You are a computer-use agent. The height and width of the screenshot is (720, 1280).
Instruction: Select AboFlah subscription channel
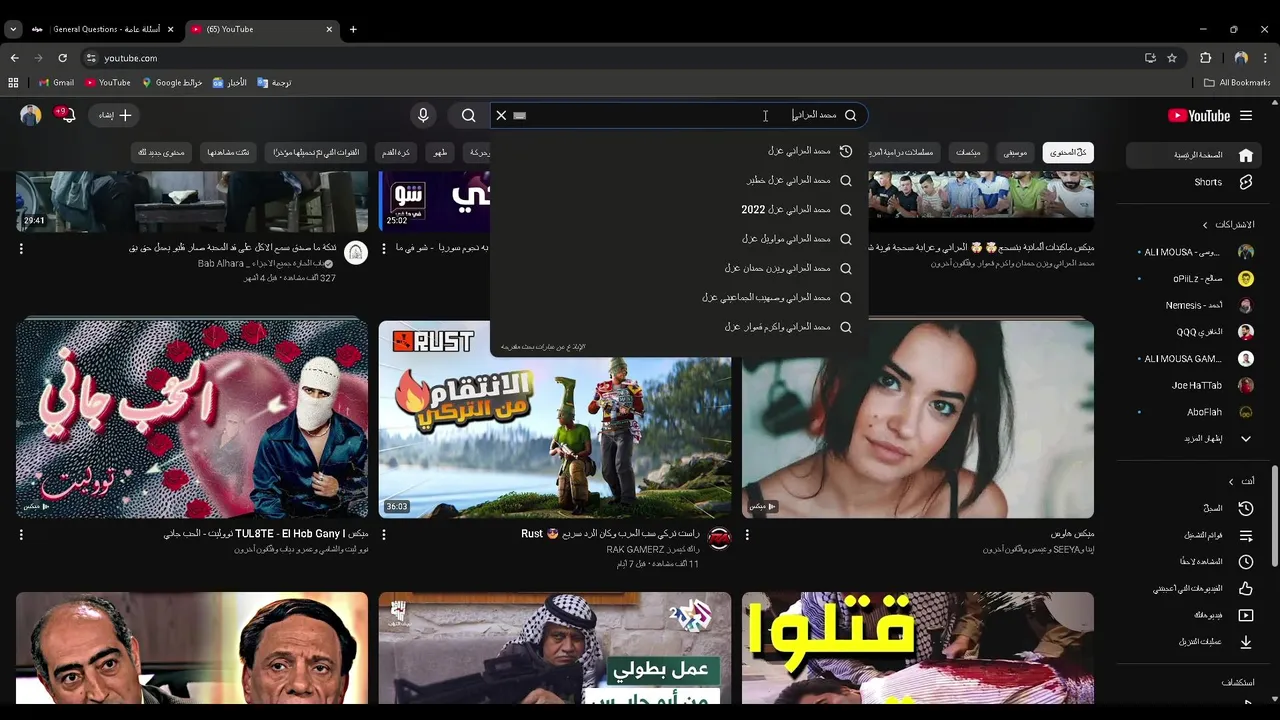tap(1195, 412)
